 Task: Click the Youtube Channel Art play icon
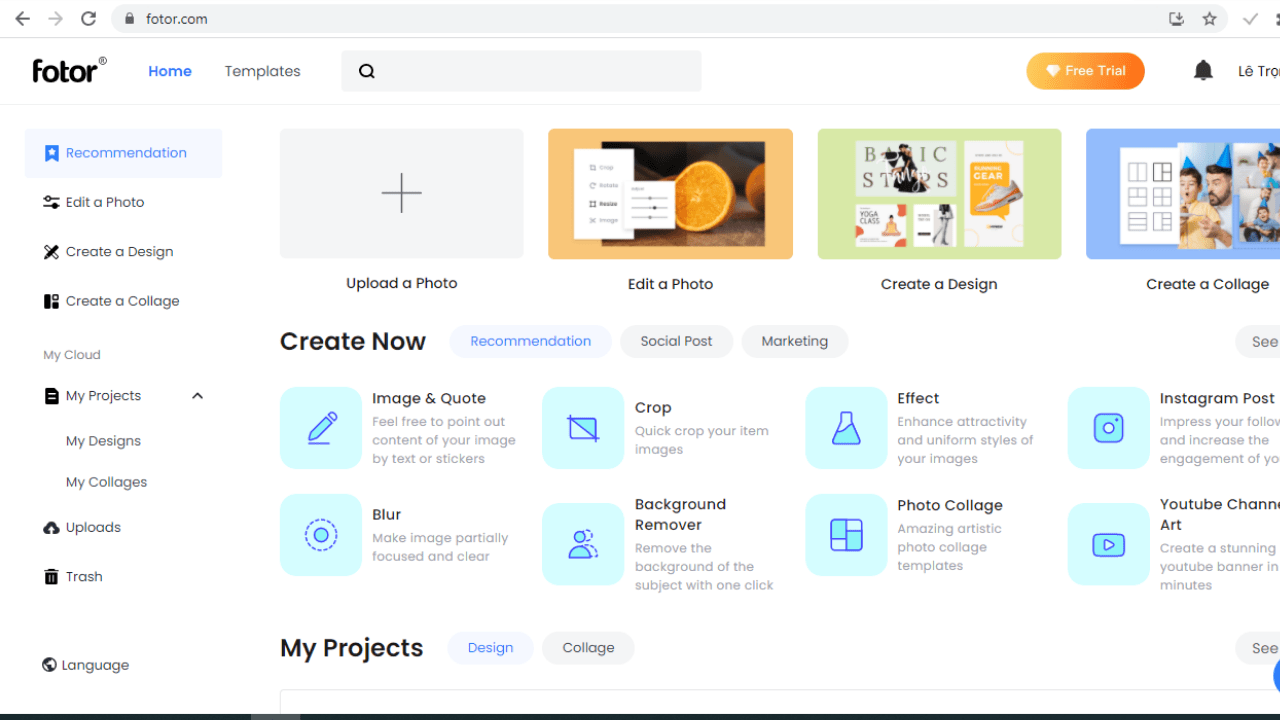pyautogui.click(x=1109, y=544)
